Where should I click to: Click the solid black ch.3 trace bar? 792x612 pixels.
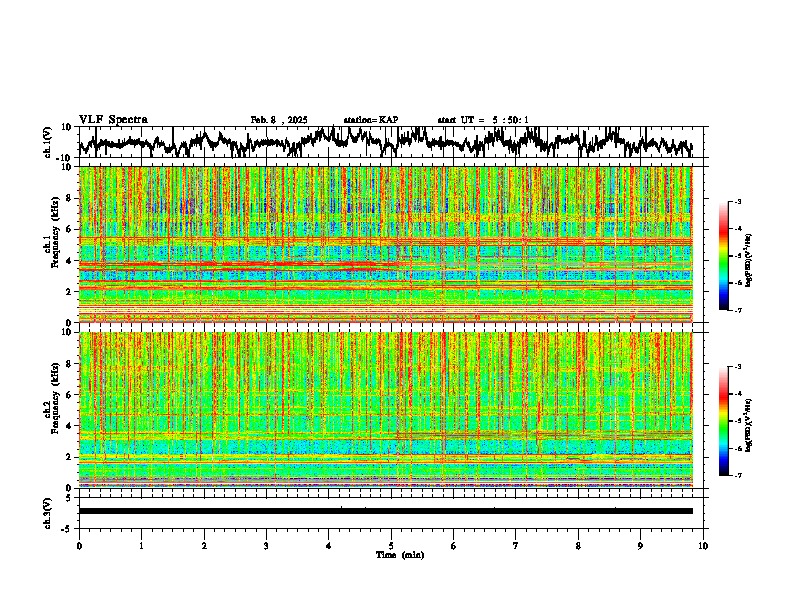click(x=386, y=511)
